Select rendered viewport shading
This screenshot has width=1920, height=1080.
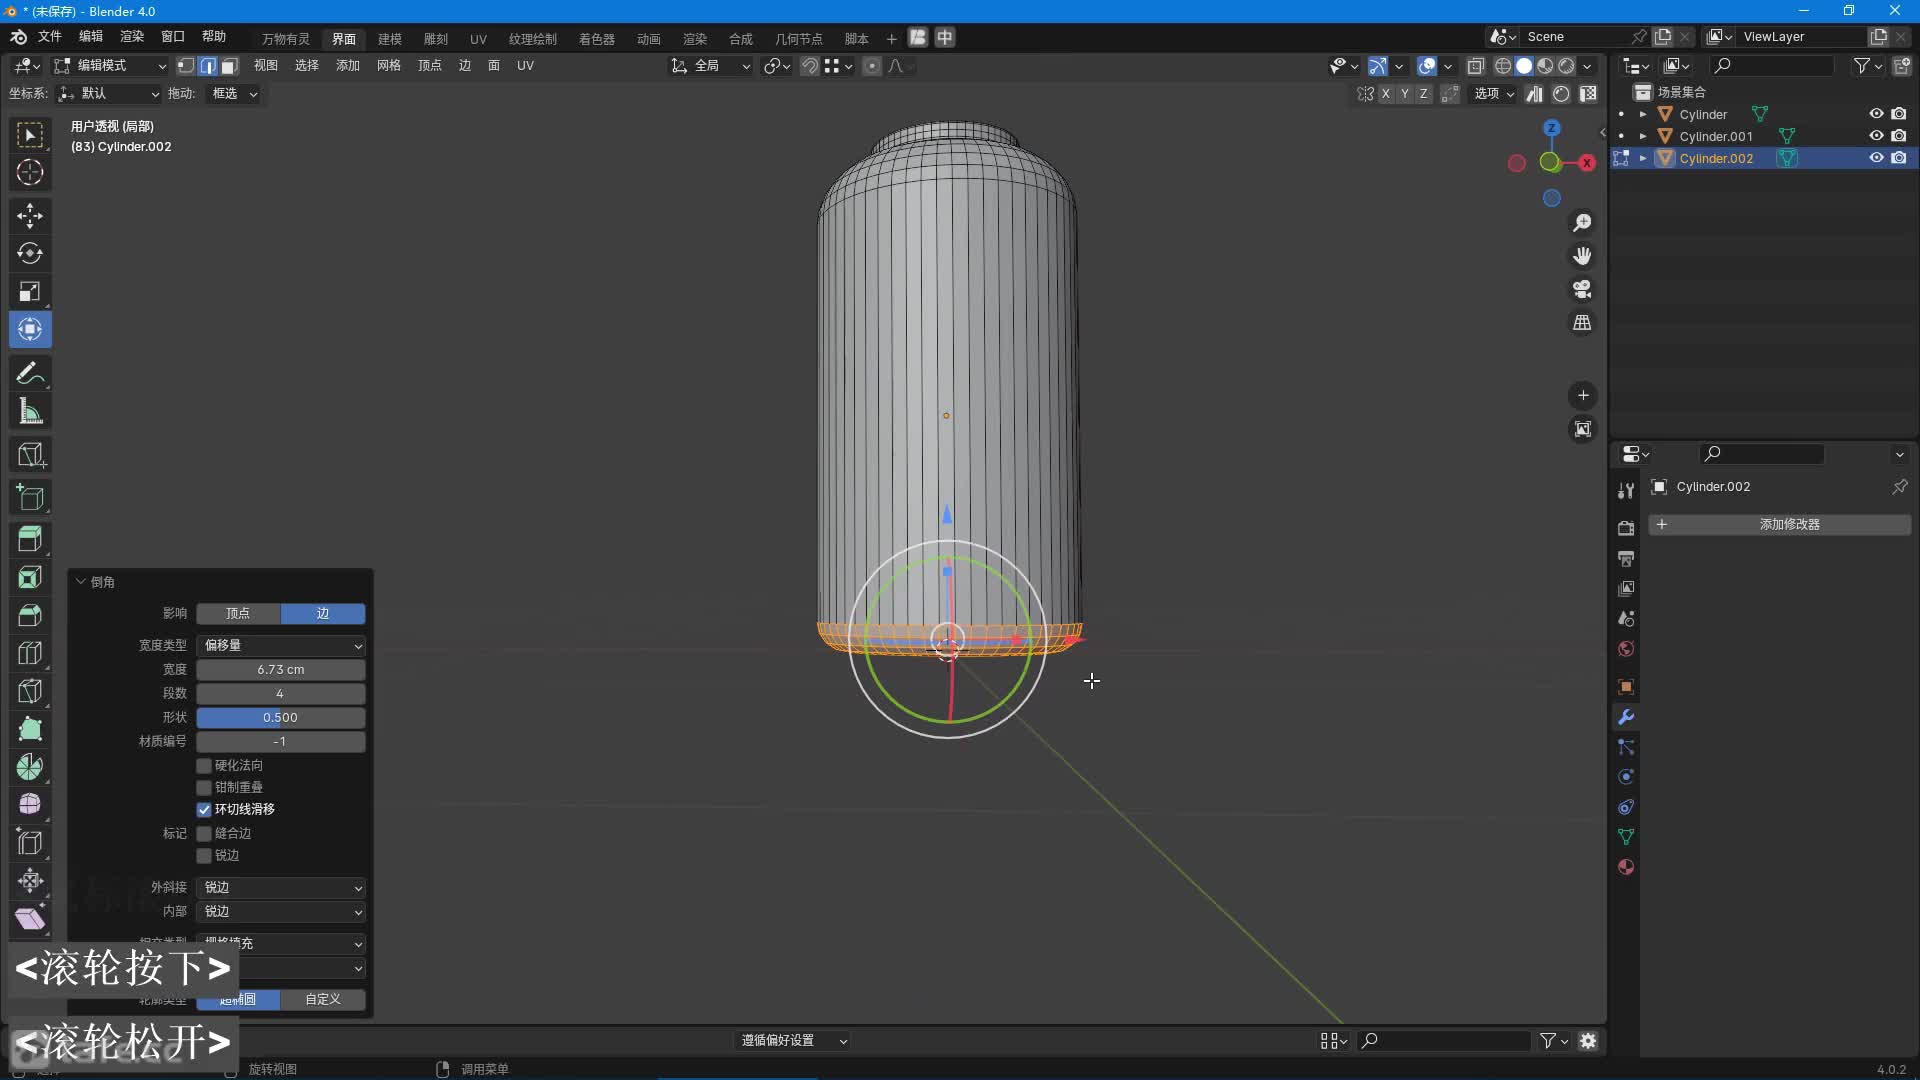coord(1566,66)
